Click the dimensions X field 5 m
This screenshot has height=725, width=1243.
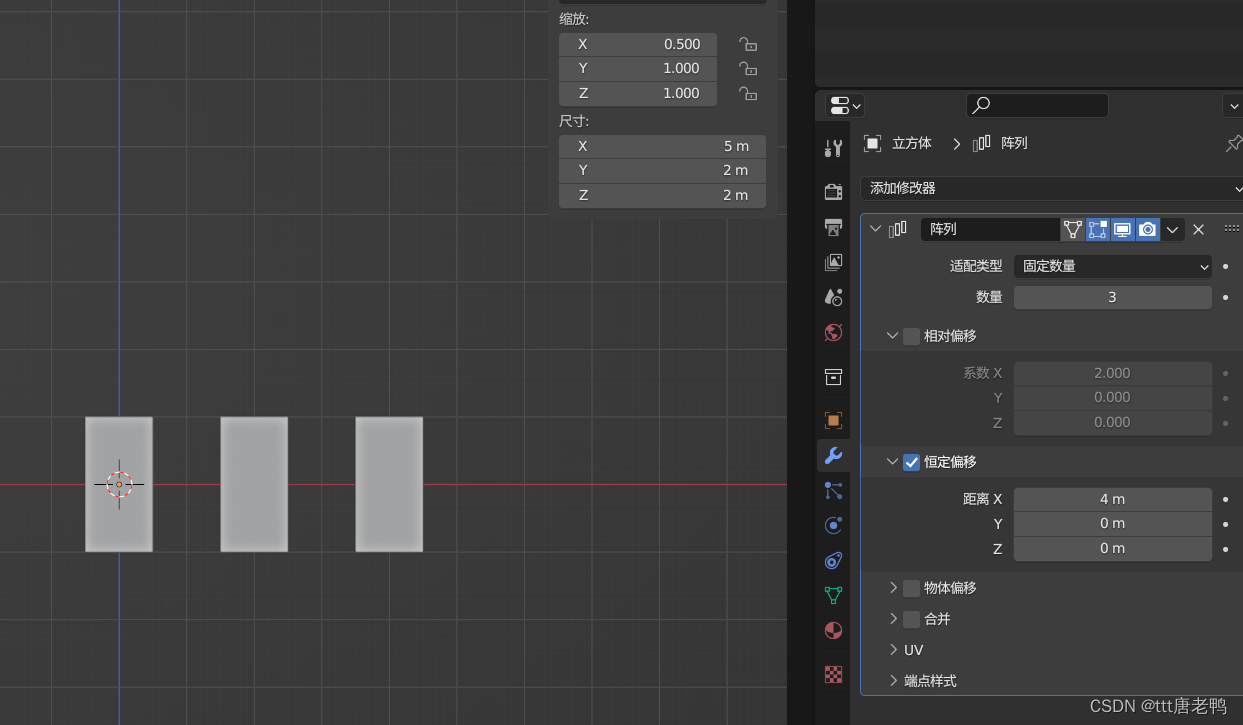[662, 146]
